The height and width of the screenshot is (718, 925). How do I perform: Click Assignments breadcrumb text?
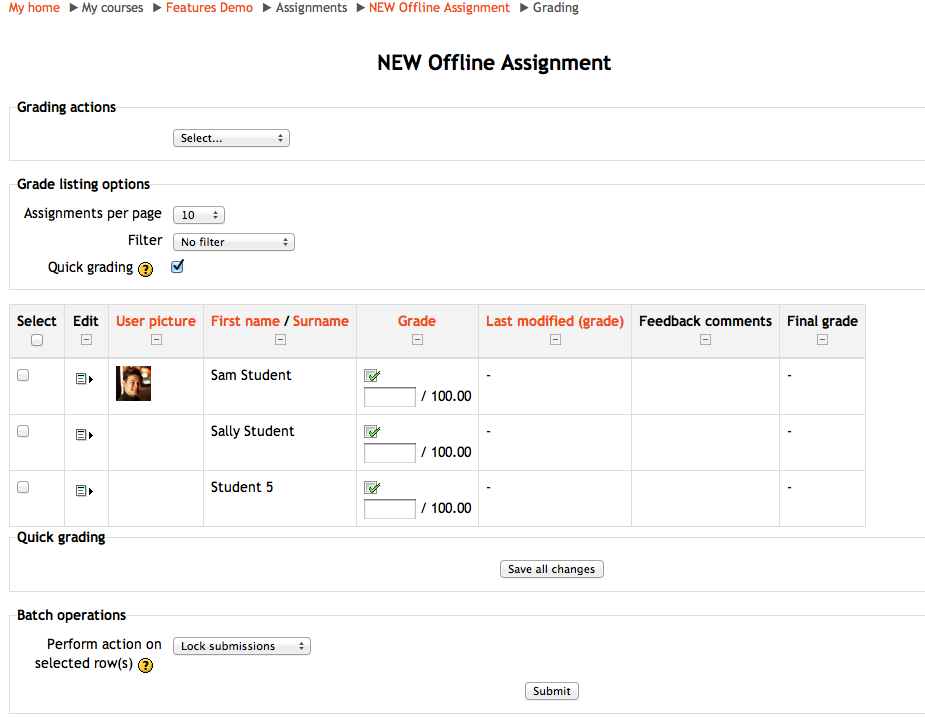pos(311,8)
